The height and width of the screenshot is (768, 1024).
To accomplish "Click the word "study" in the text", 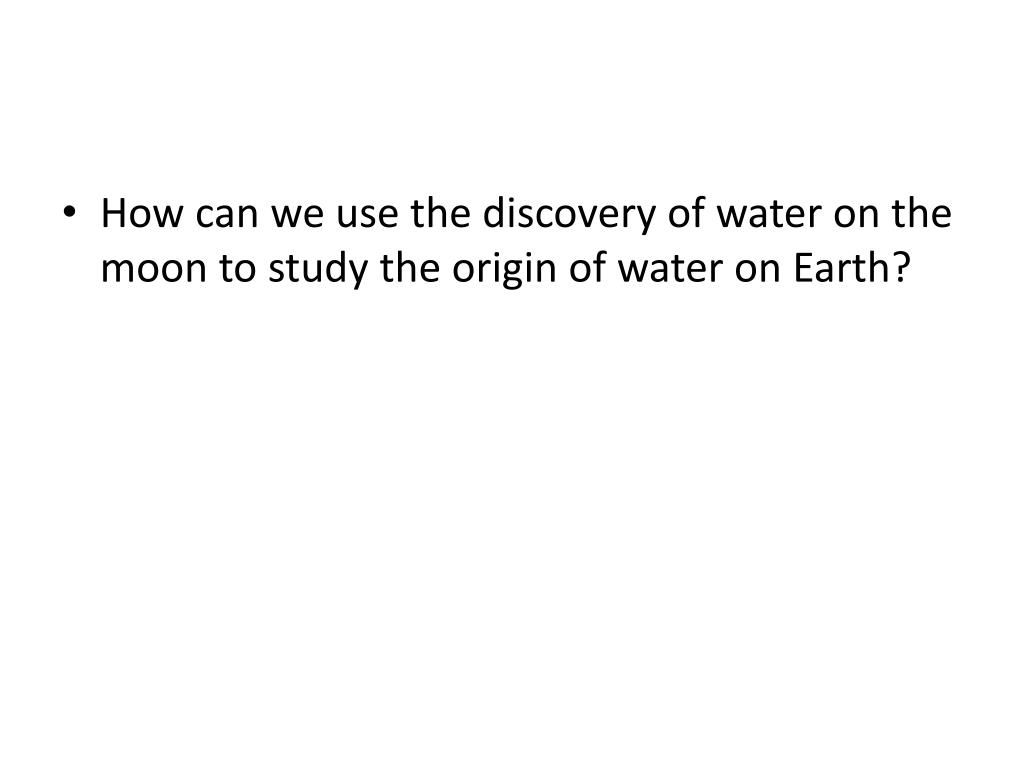I will point(318,270).
